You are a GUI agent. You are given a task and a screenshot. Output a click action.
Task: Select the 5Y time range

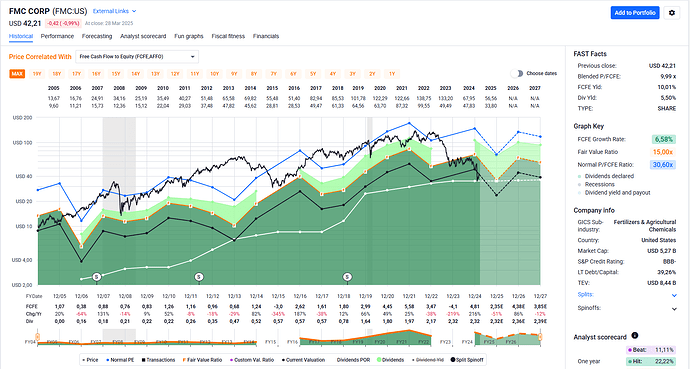pos(313,73)
